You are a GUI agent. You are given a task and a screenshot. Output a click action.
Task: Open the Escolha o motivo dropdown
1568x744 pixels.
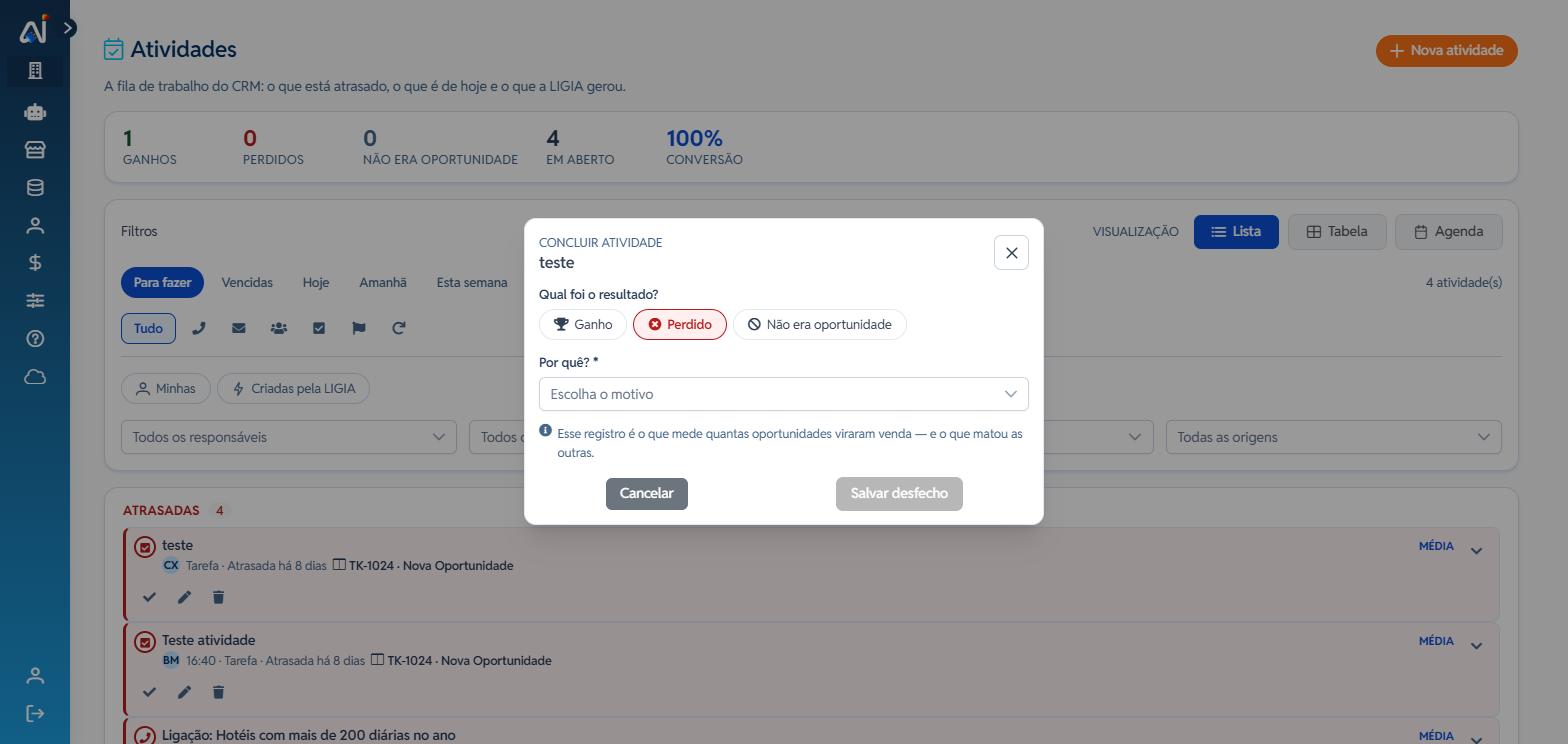(x=784, y=394)
